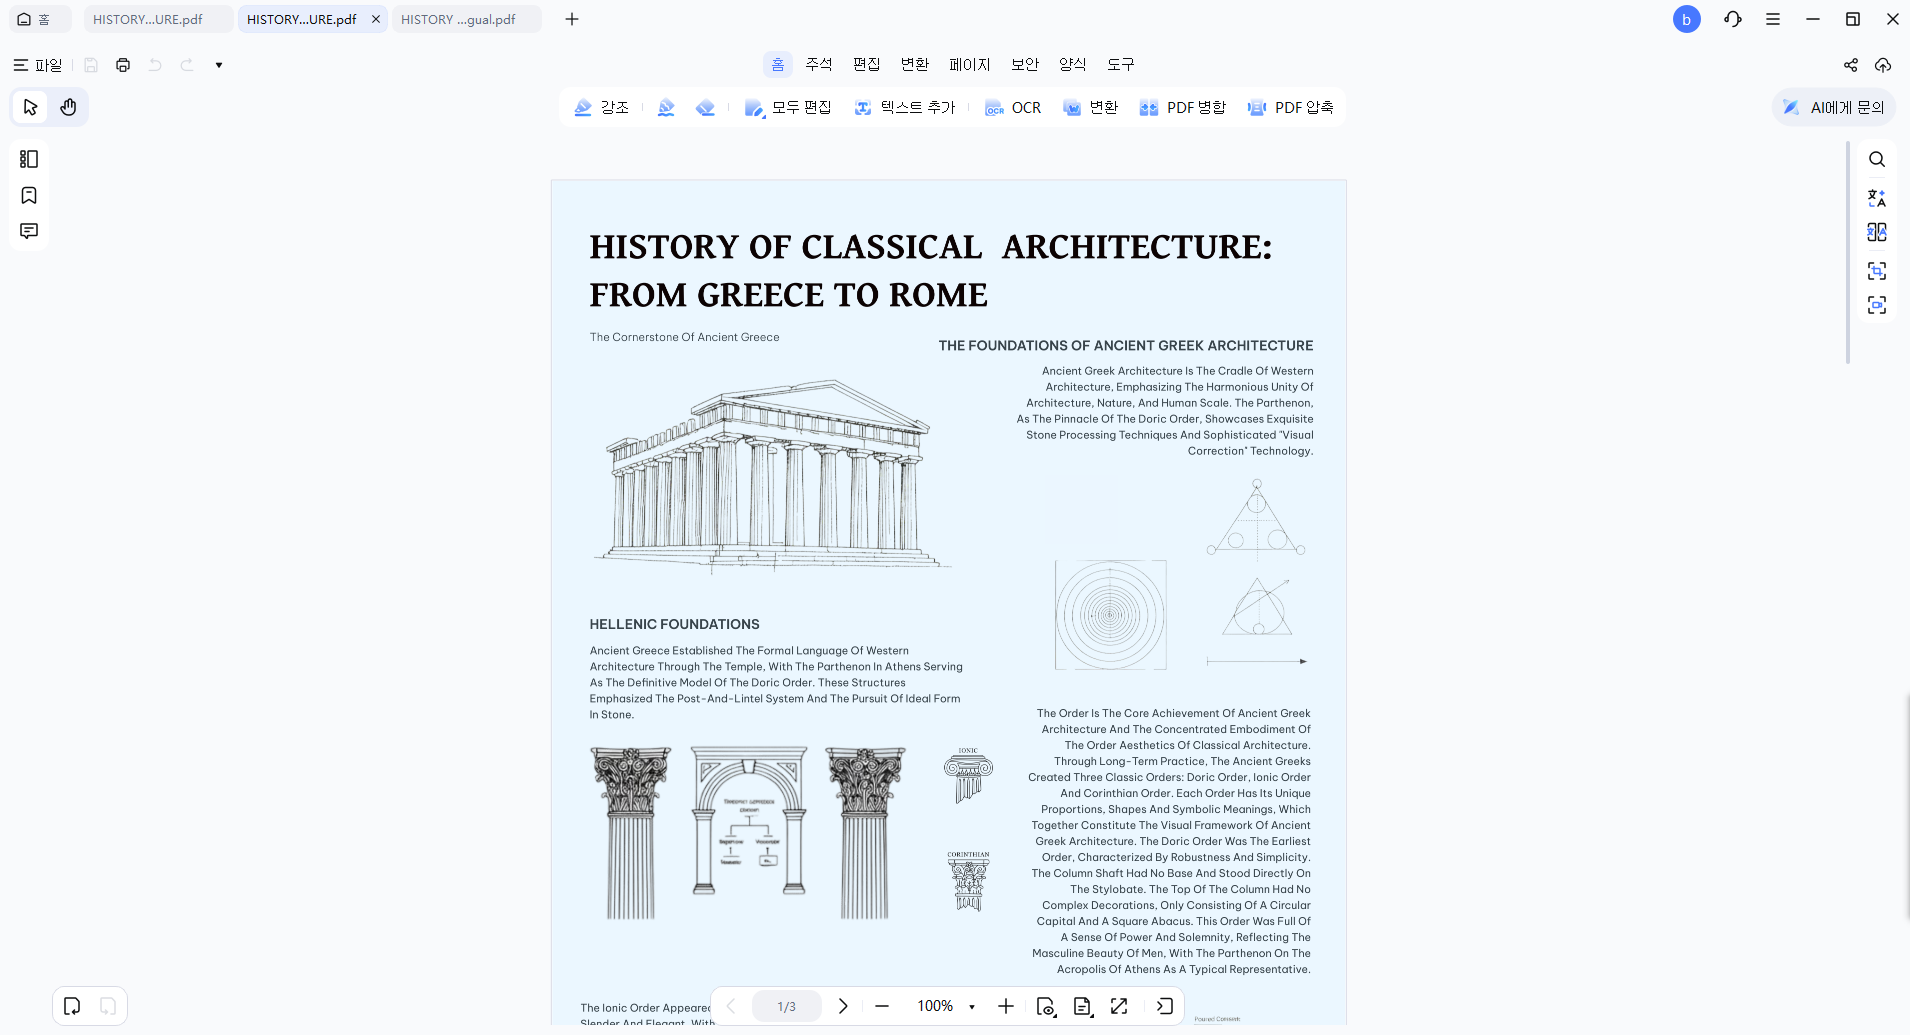Image resolution: width=1910 pixels, height=1035 pixels.
Task: Go to the previous page
Action: [731, 1006]
